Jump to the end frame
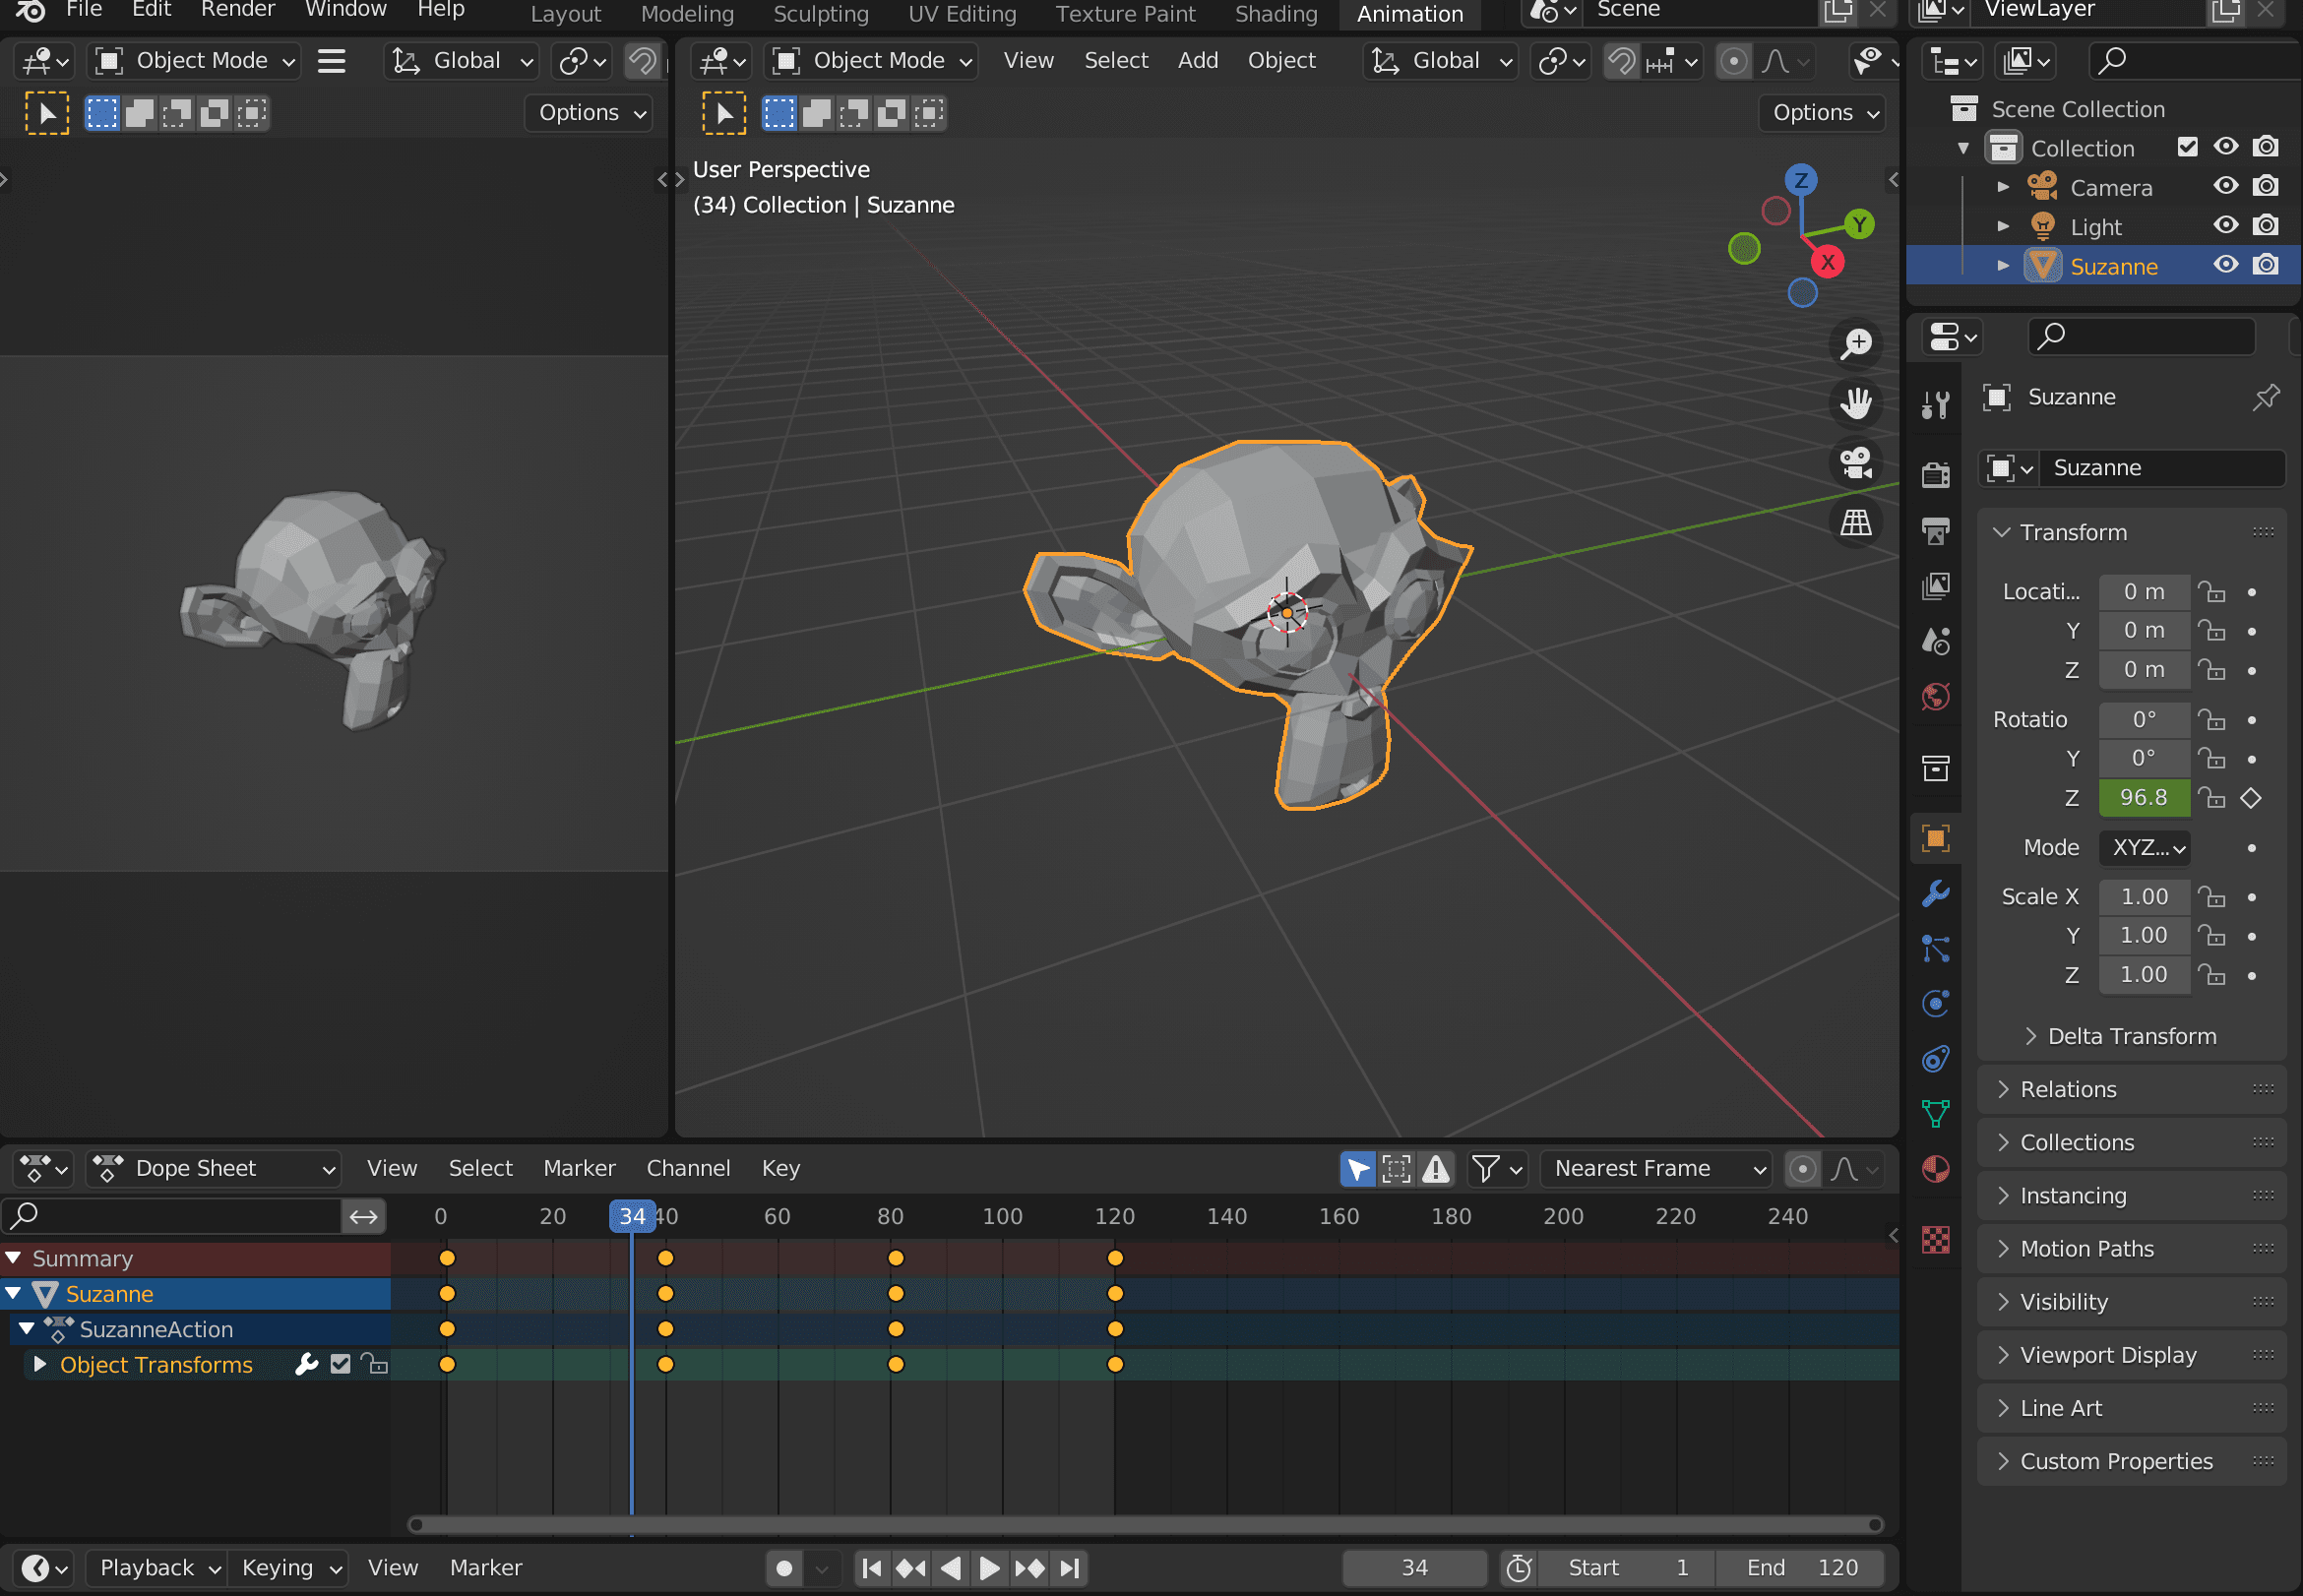 1069,1568
